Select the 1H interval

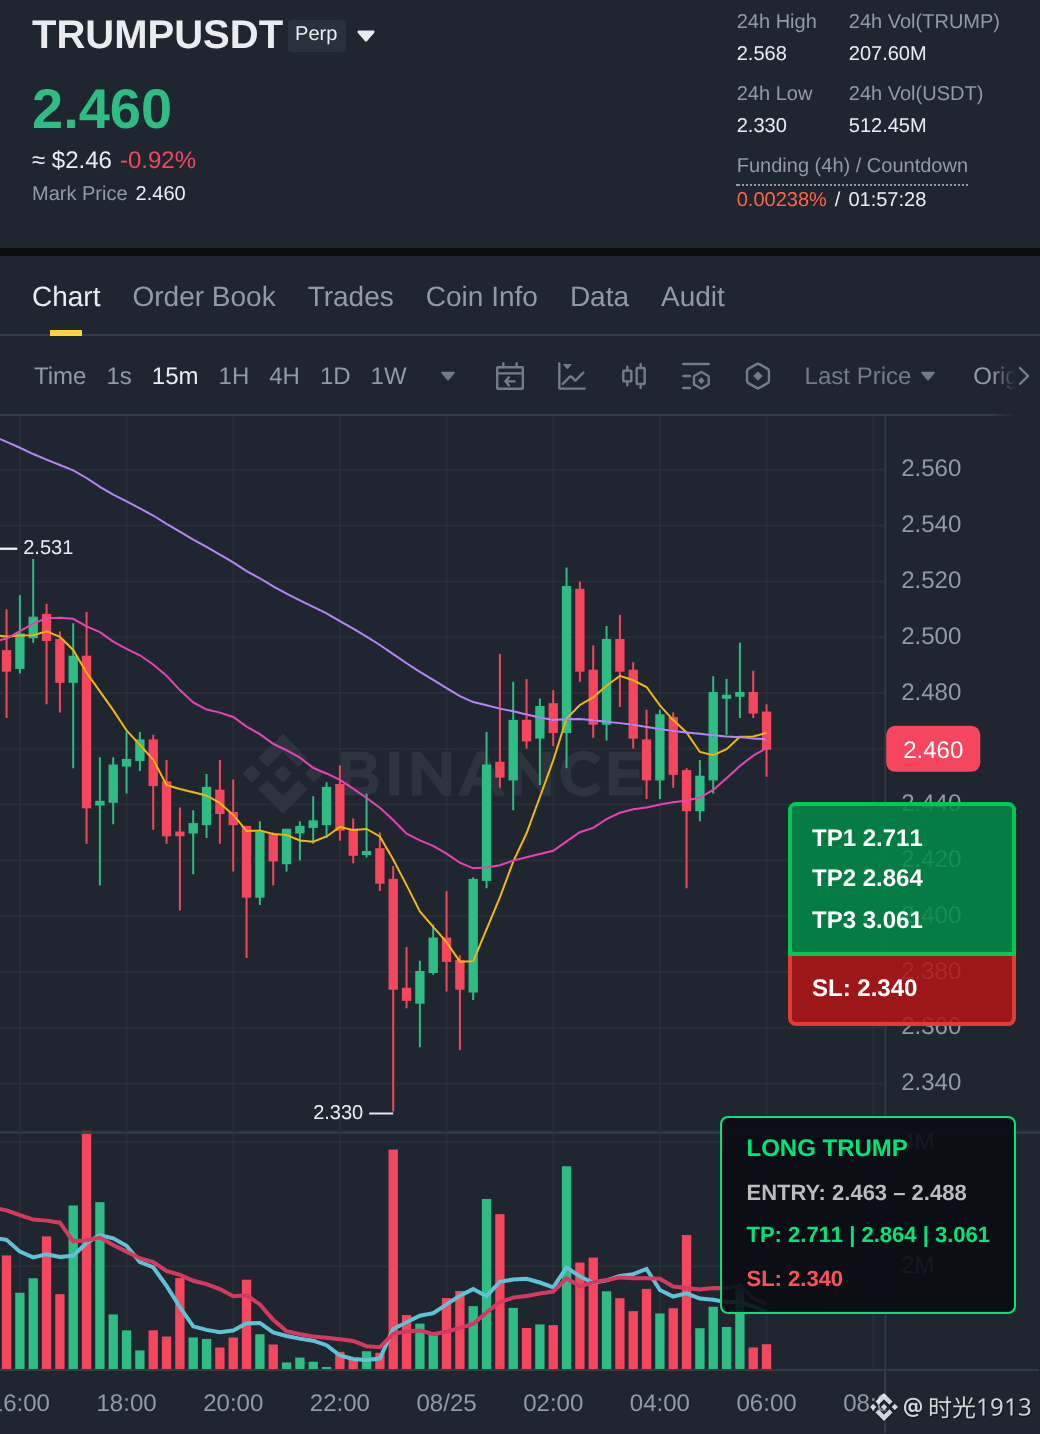click(x=234, y=376)
